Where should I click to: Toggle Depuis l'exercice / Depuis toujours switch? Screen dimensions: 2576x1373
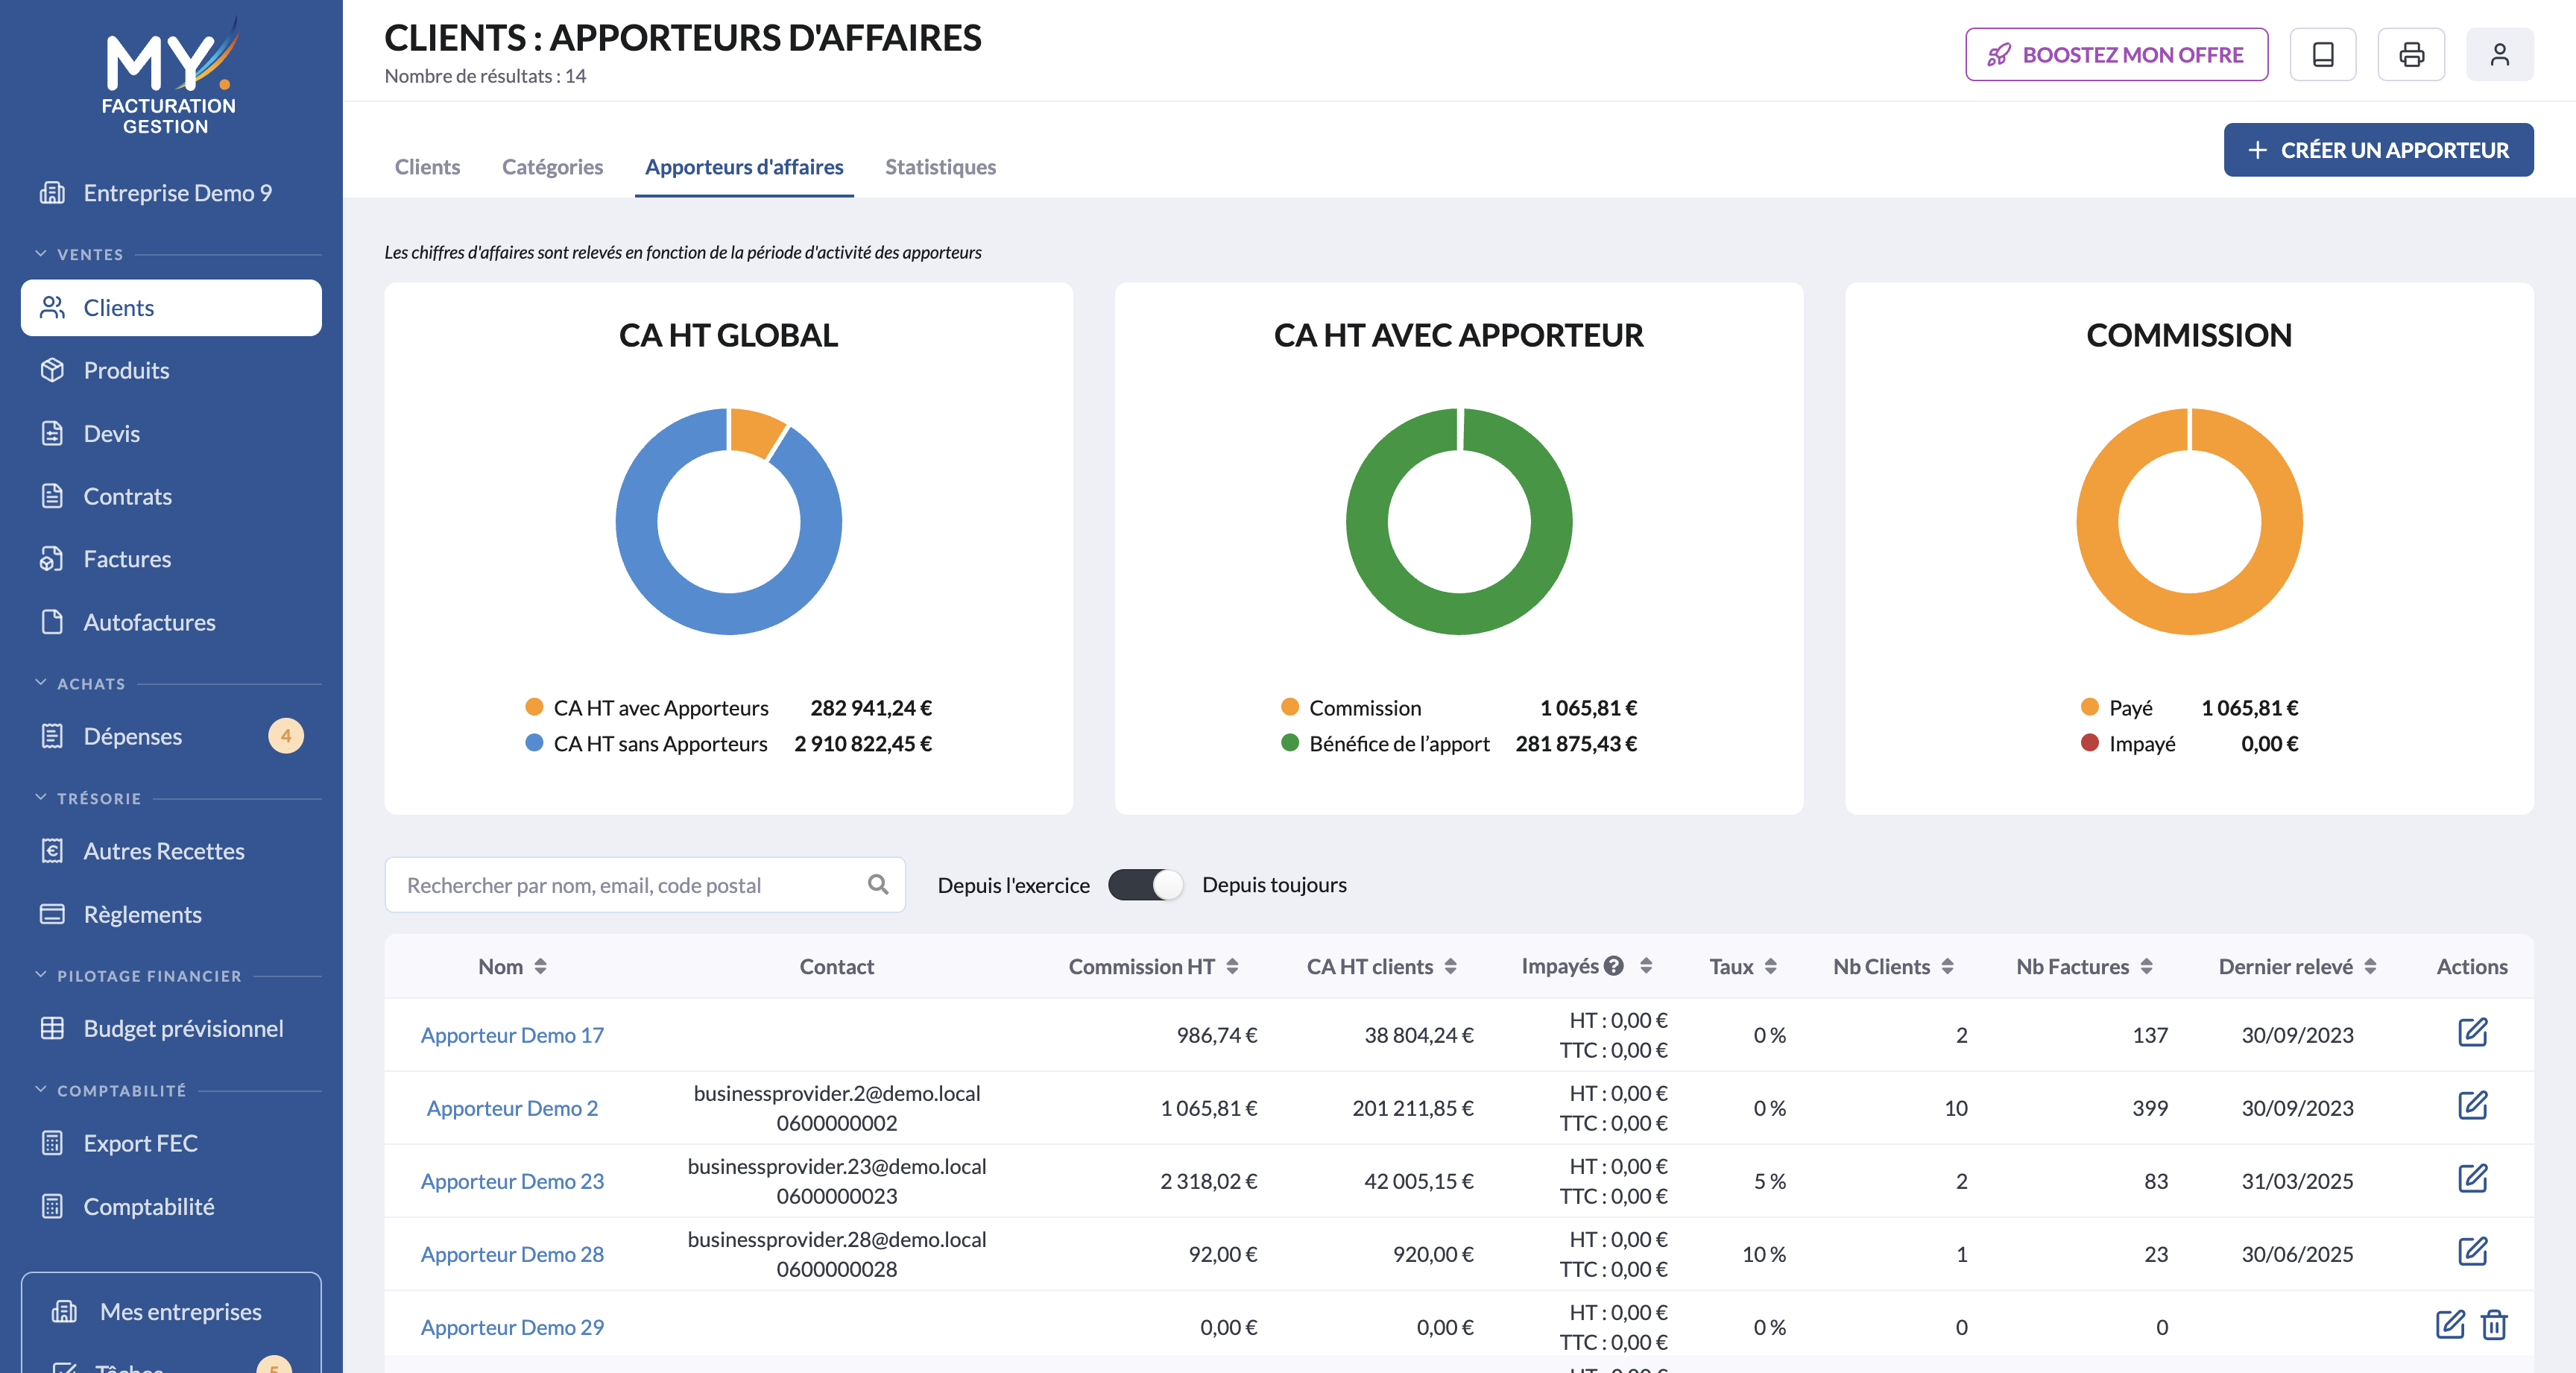(1145, 885)
